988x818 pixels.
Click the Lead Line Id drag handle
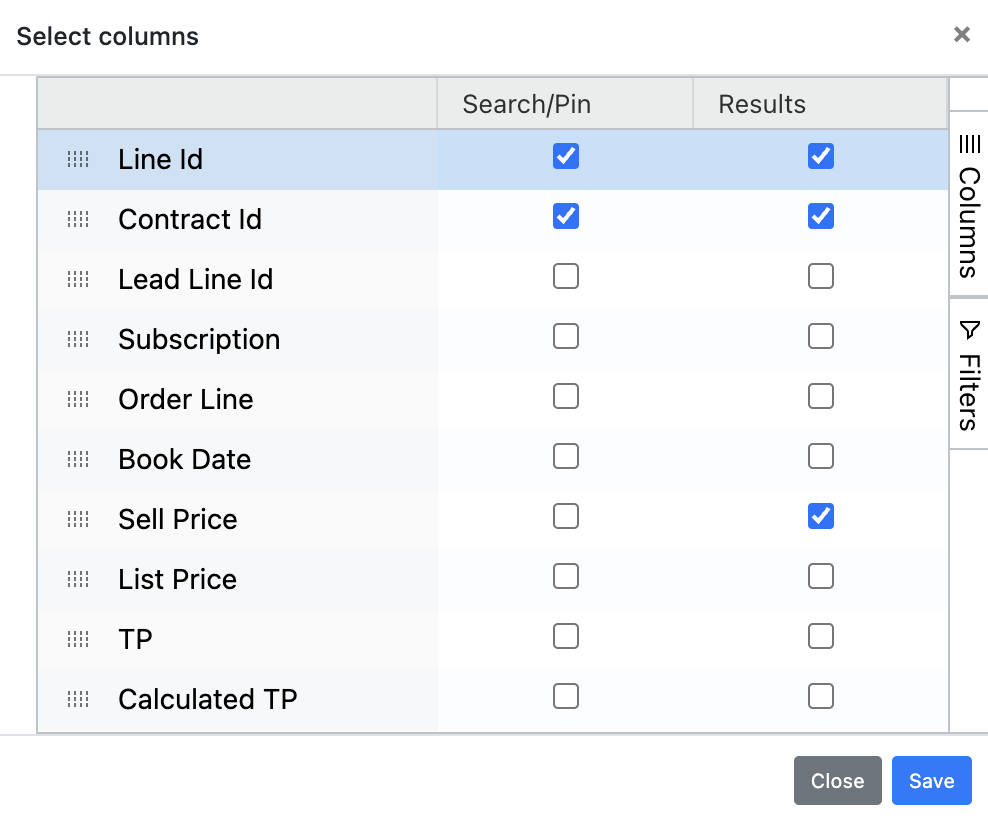tap(78, 279)
